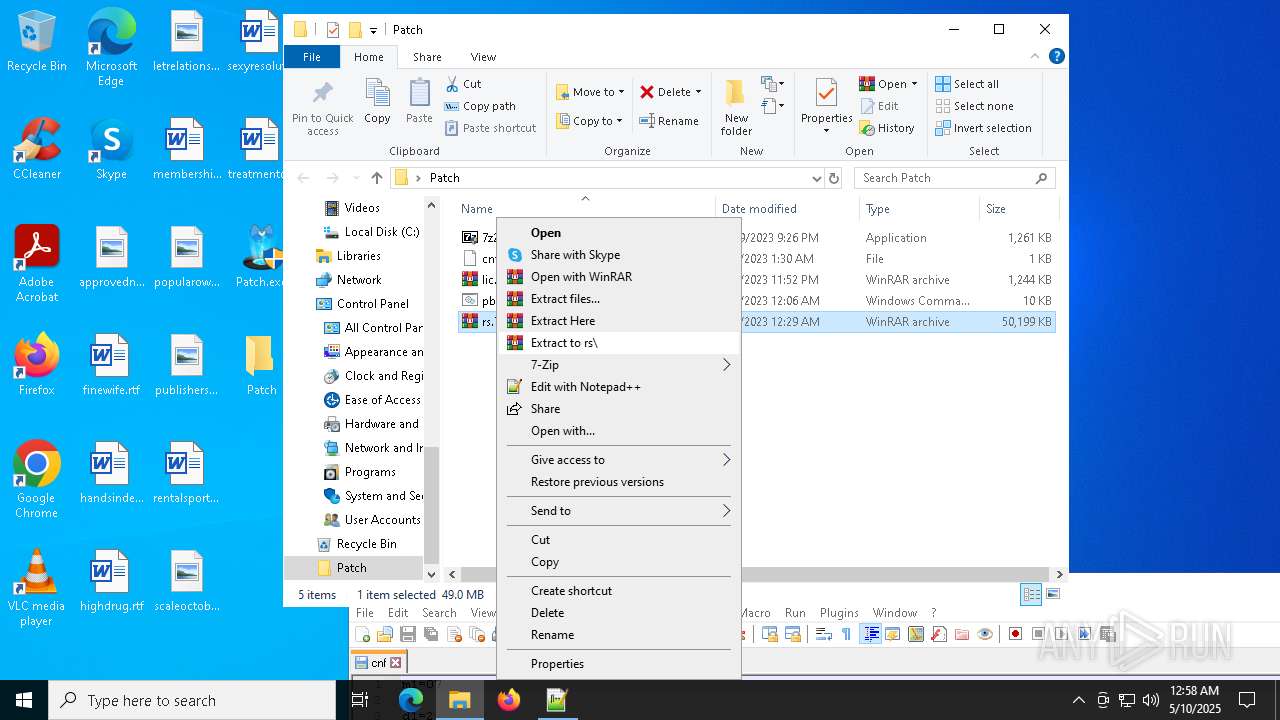The image size is (1280, 720).
Task: Click Notepad++ New file toolbar icon
Action: point(363,634)
